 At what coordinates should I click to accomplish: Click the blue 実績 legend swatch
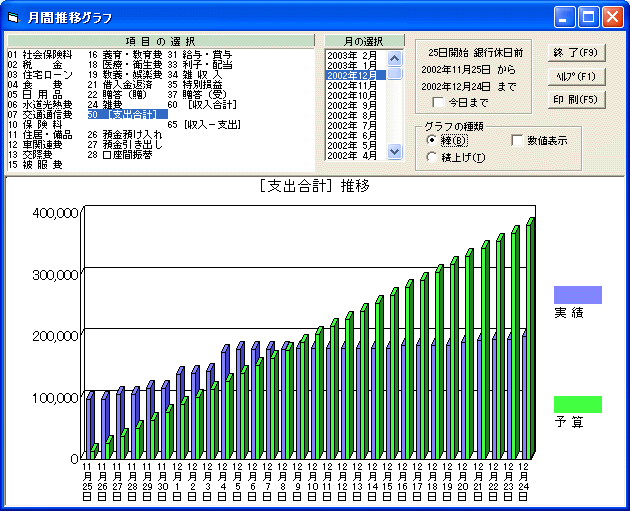coord(577,295)
